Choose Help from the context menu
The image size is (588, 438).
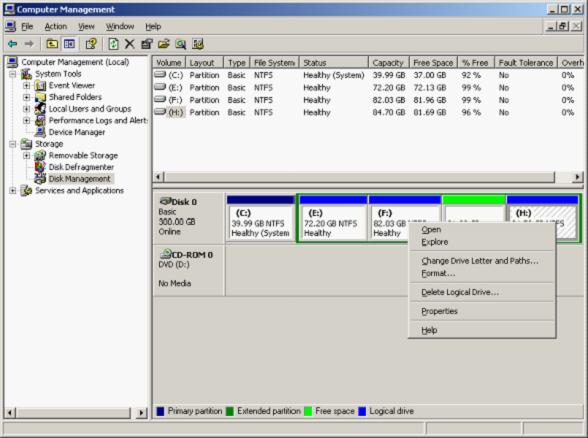tap(482, 330)
